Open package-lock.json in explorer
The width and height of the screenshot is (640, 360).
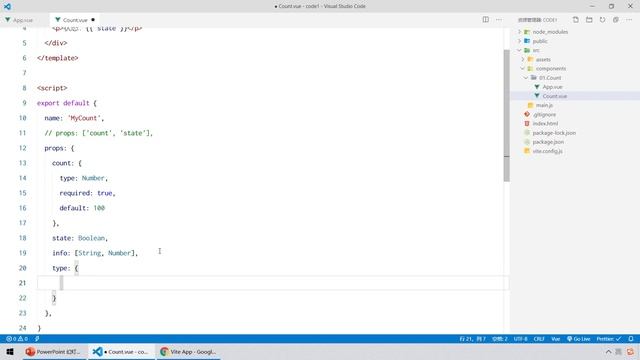(x=554, y=133)
